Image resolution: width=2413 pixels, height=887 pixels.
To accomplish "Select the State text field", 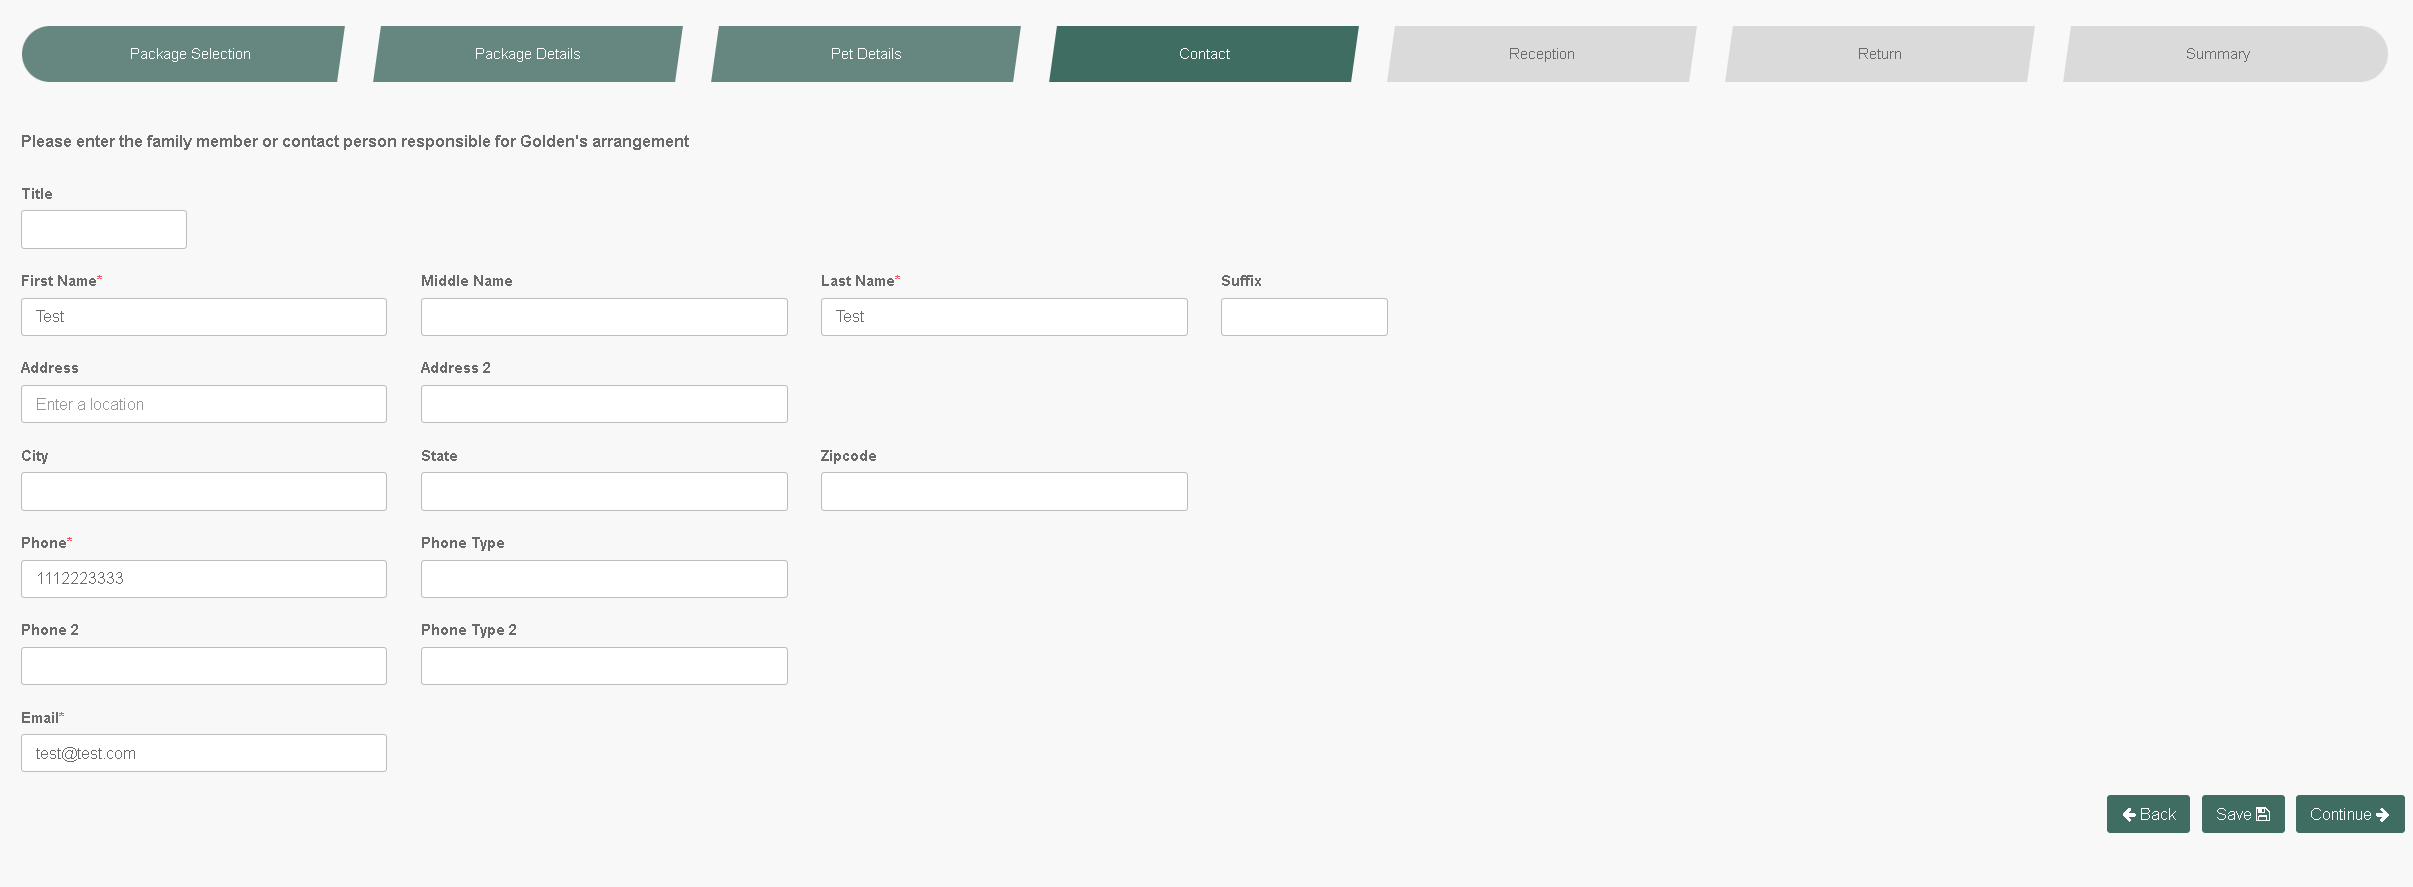I will [604, 492].
